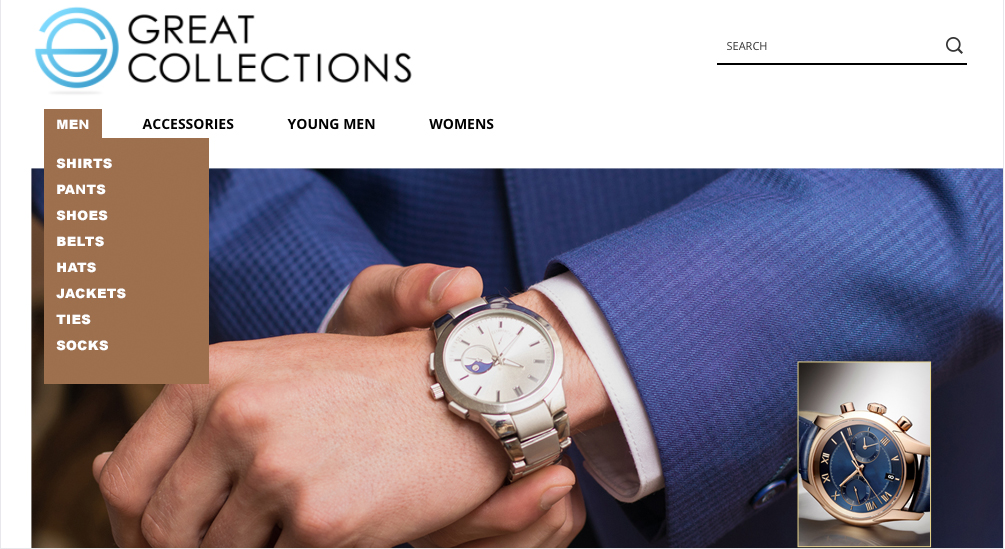Open the Men navigation tab
1005x549 pixels.
(x=72, y=124)
